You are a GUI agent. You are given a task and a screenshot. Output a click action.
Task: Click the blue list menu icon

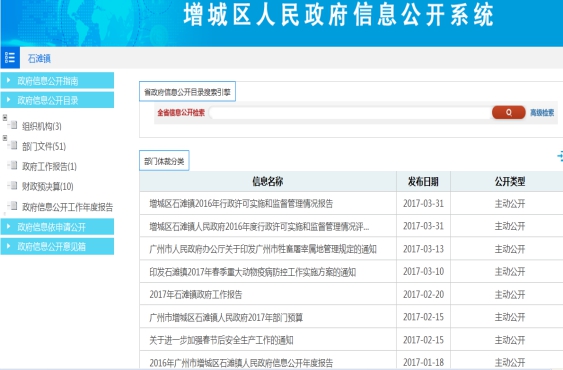tap(10, 57)
